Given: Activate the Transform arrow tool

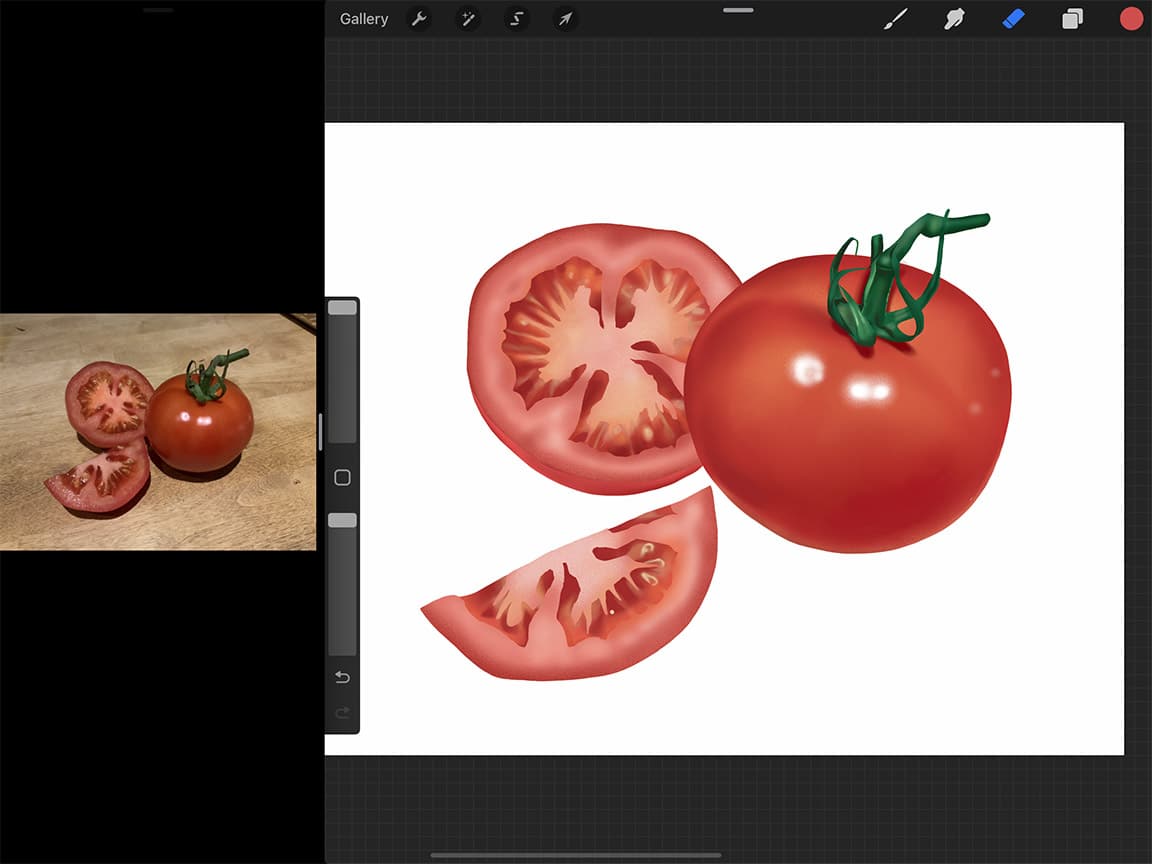Looking at the screenshot, I should (x=564, y=18).
